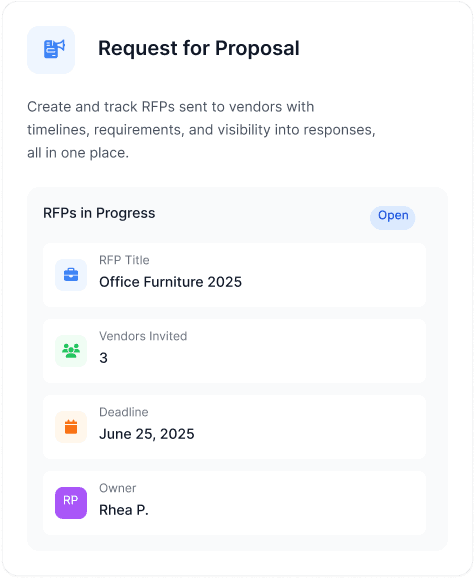
Task: Click the Owner label text
Action: click(x=117, y=488)
